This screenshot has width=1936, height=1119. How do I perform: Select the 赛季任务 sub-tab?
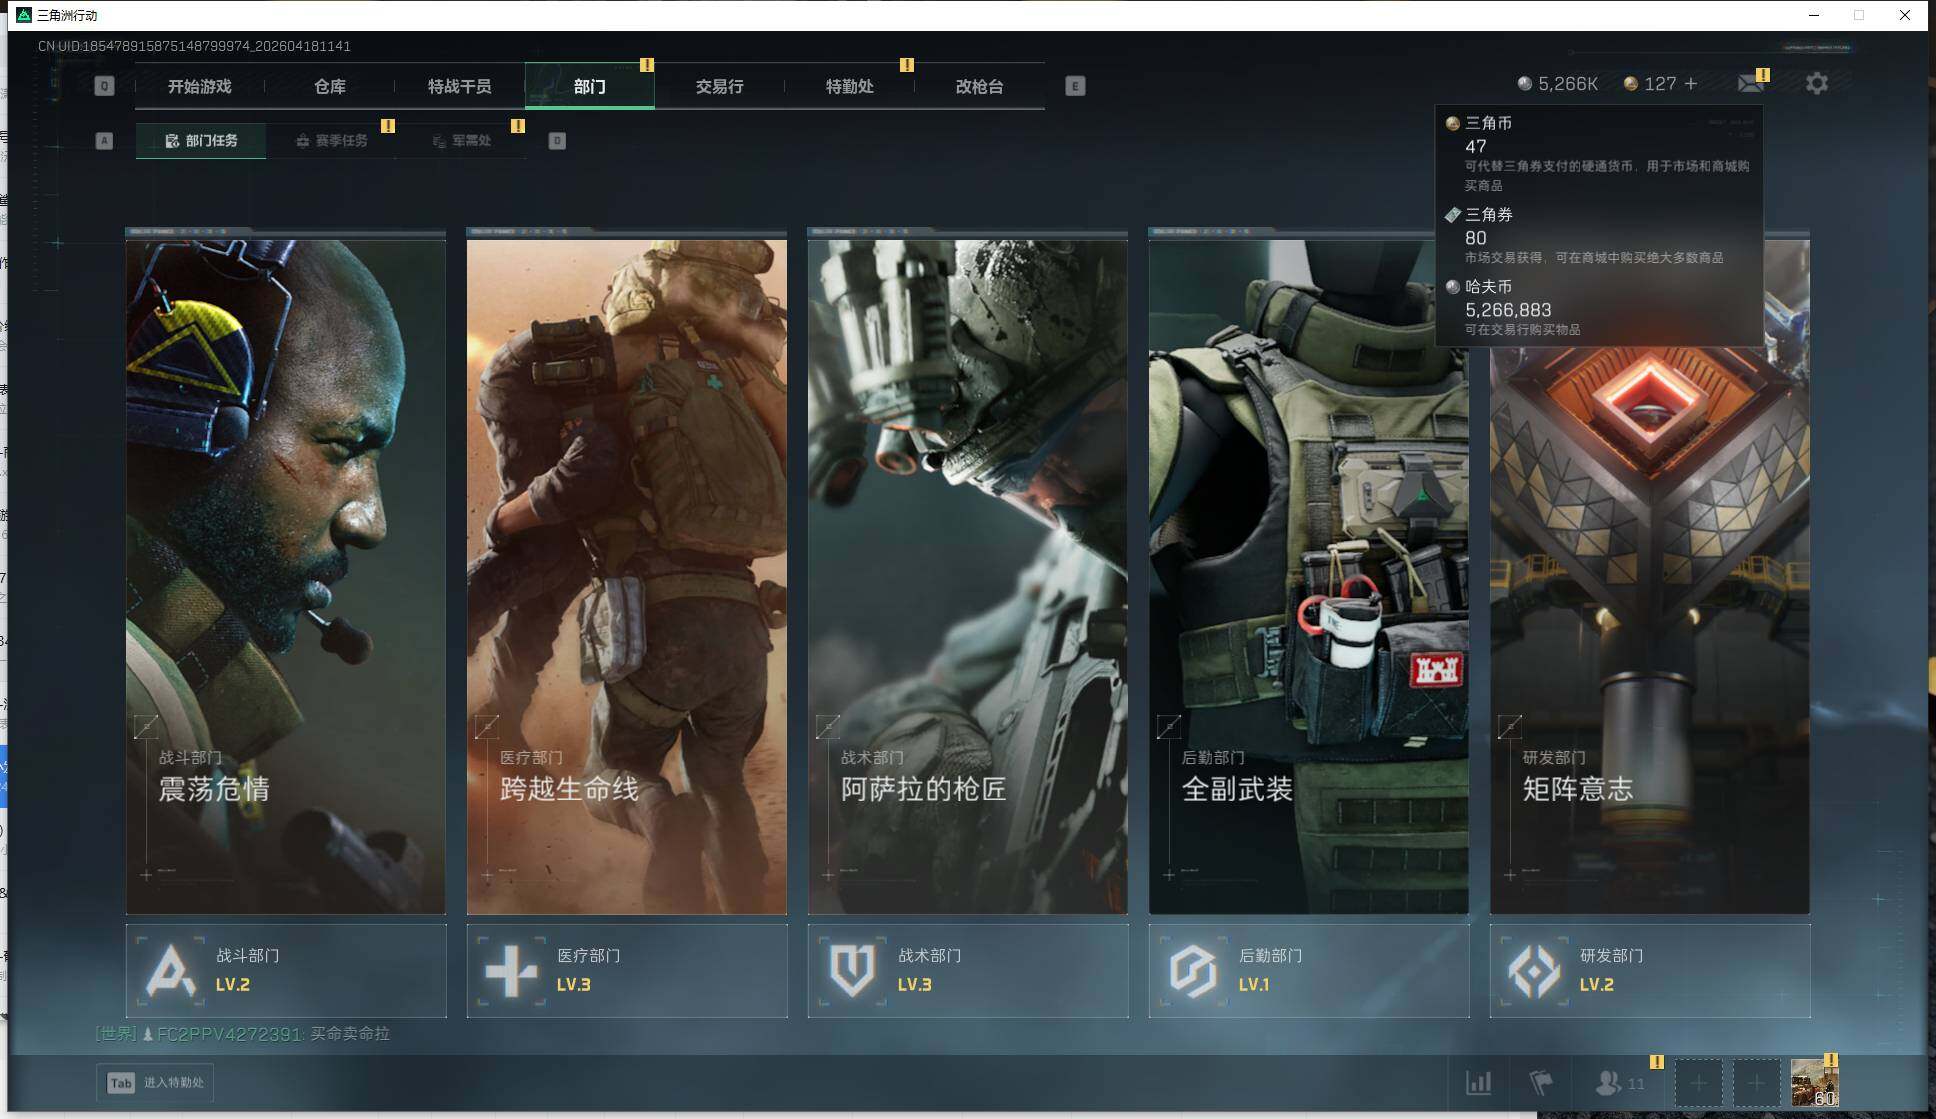tap(332, 141)
